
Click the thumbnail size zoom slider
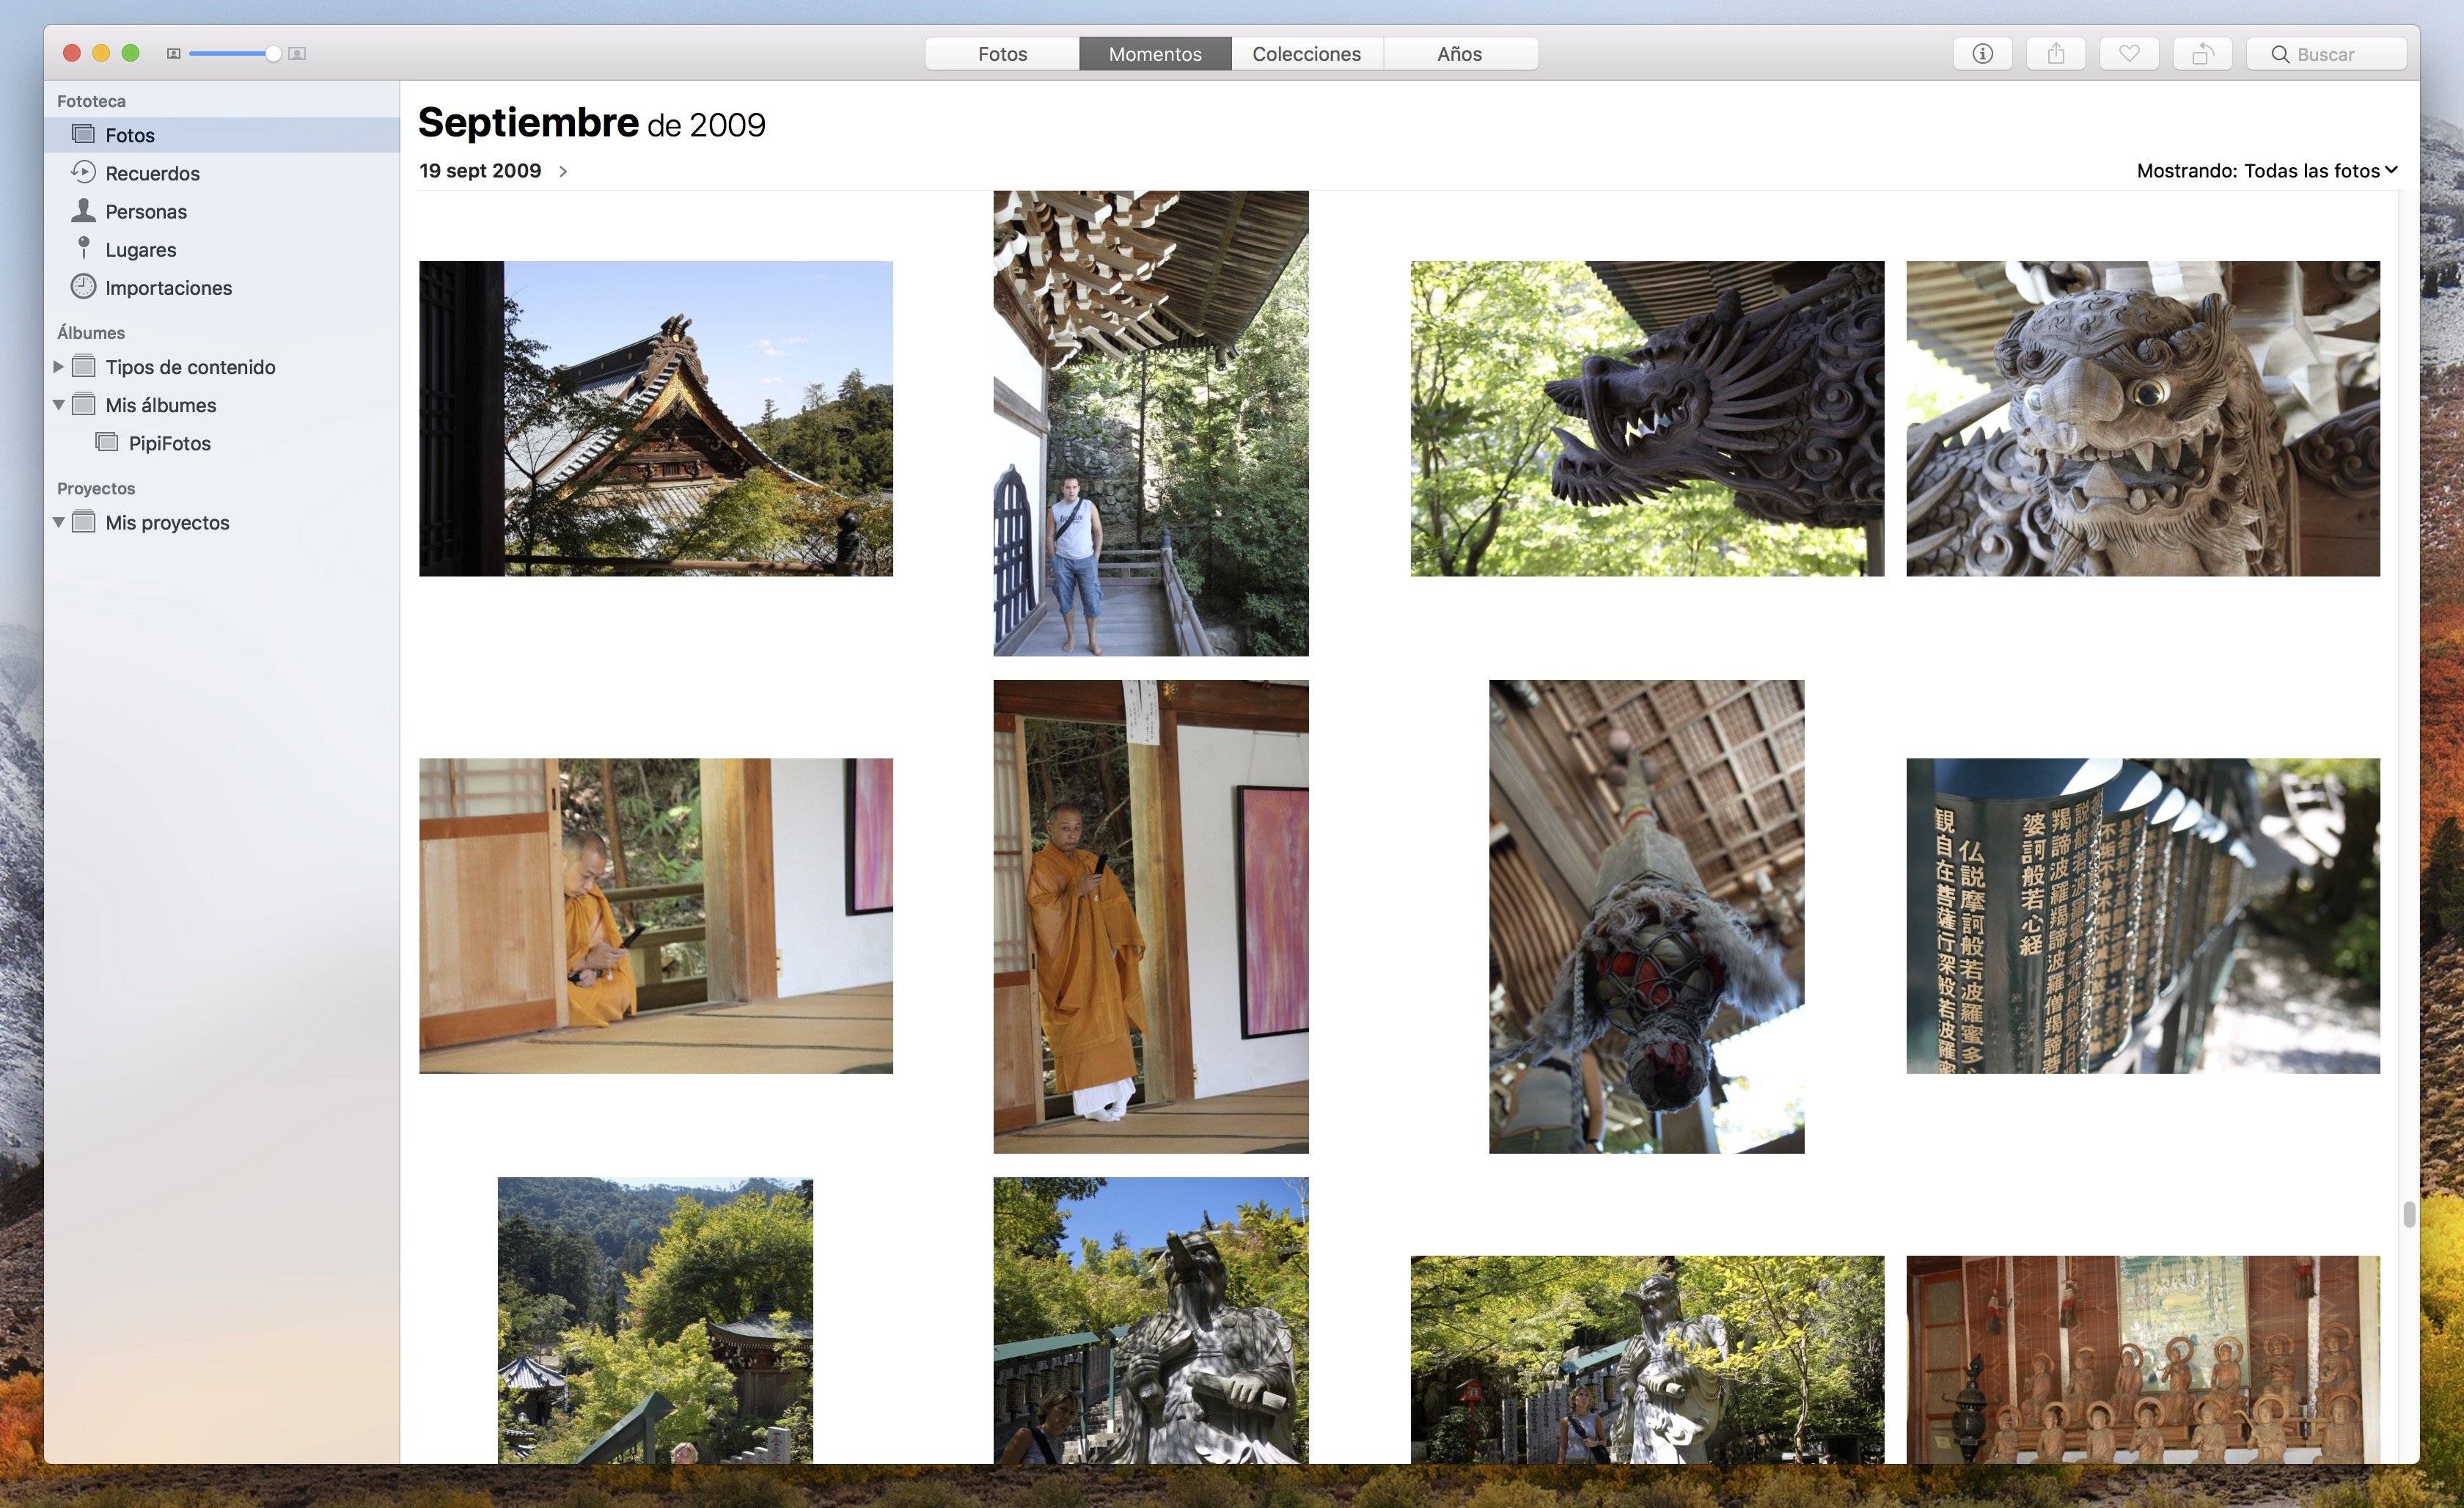(x=230, y=54)
